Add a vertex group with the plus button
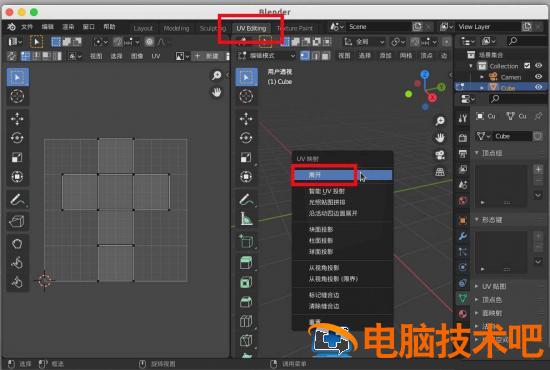Image resolution: width=550 pixels, height=370 pixels. tap(538, 170)
